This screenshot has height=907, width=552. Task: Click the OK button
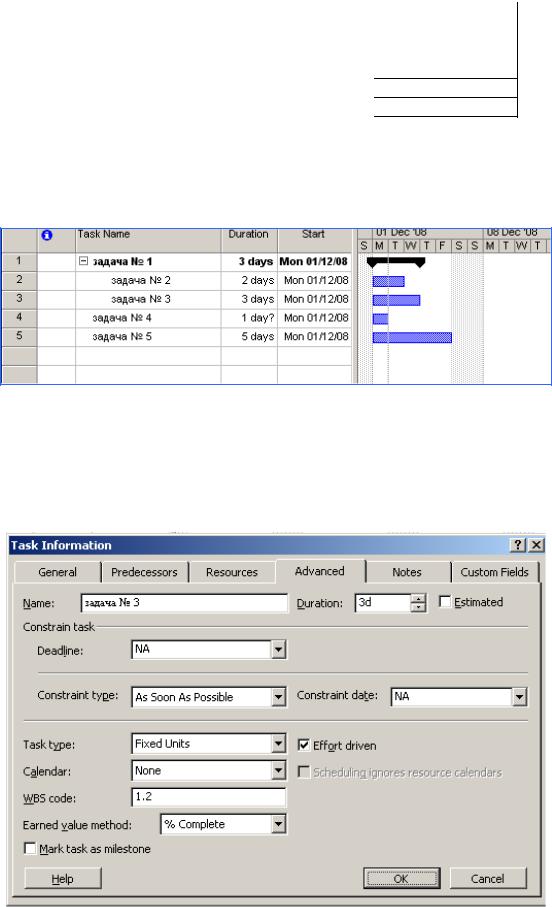click(401, 879)
